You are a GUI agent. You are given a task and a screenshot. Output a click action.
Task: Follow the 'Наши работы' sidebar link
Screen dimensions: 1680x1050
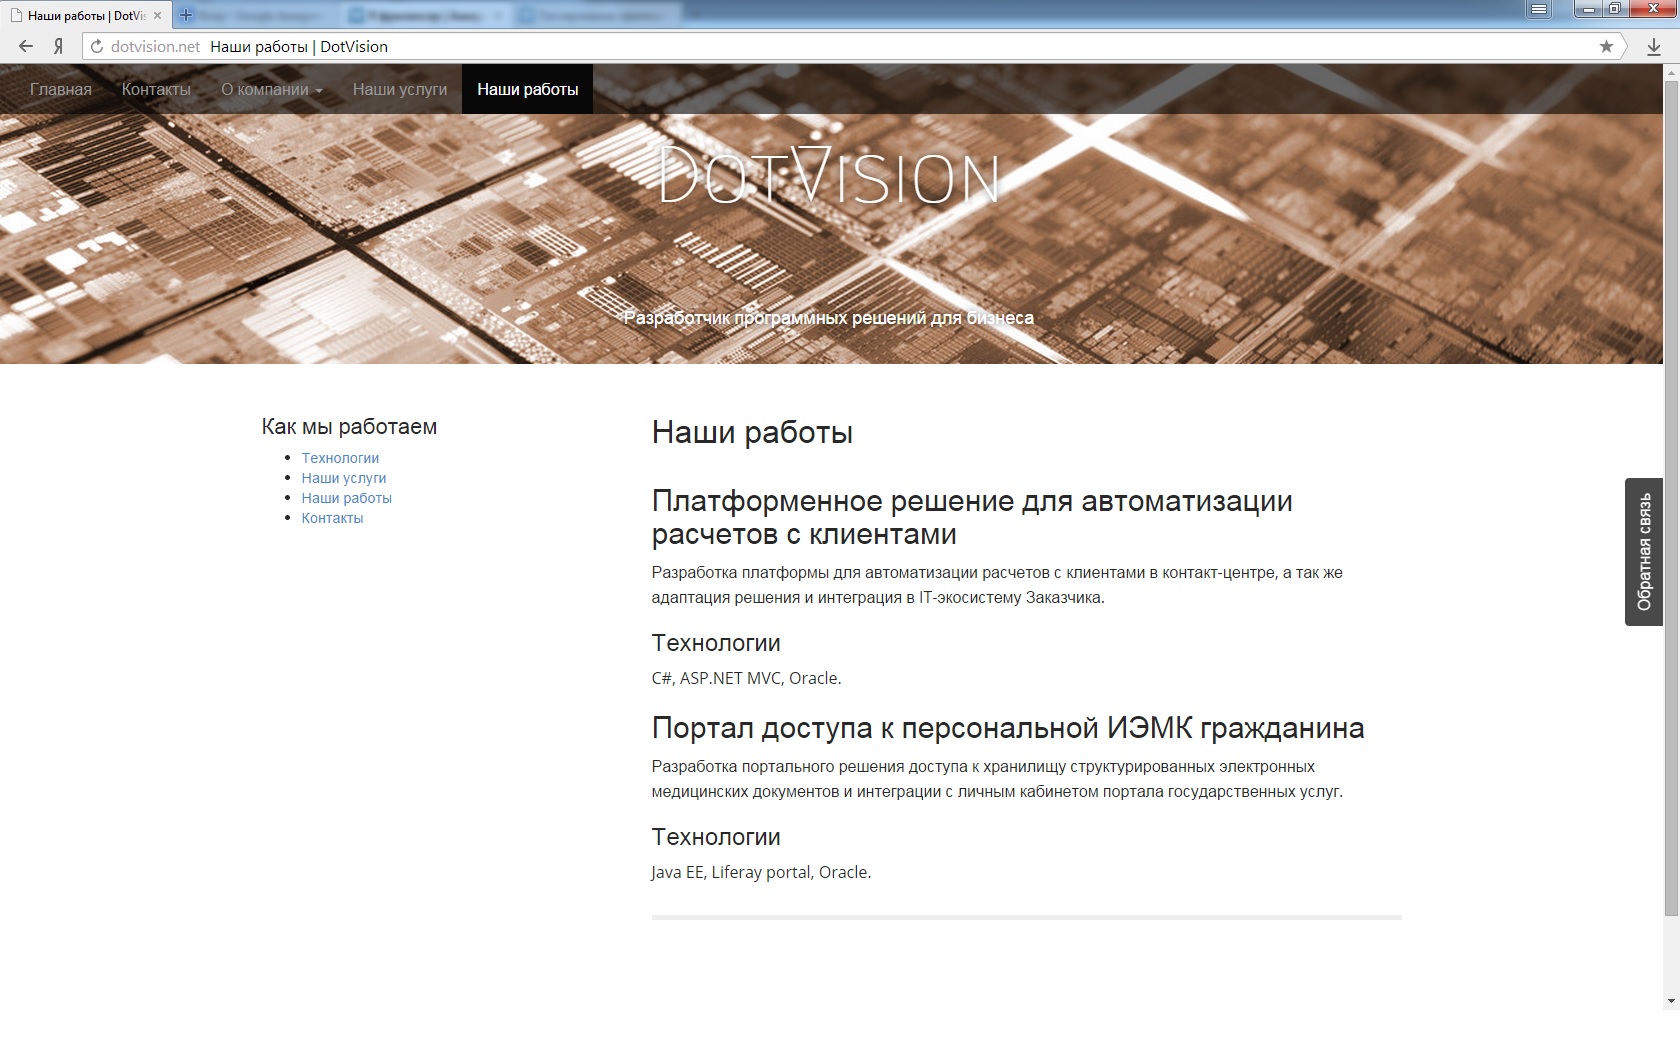(347, 498)
